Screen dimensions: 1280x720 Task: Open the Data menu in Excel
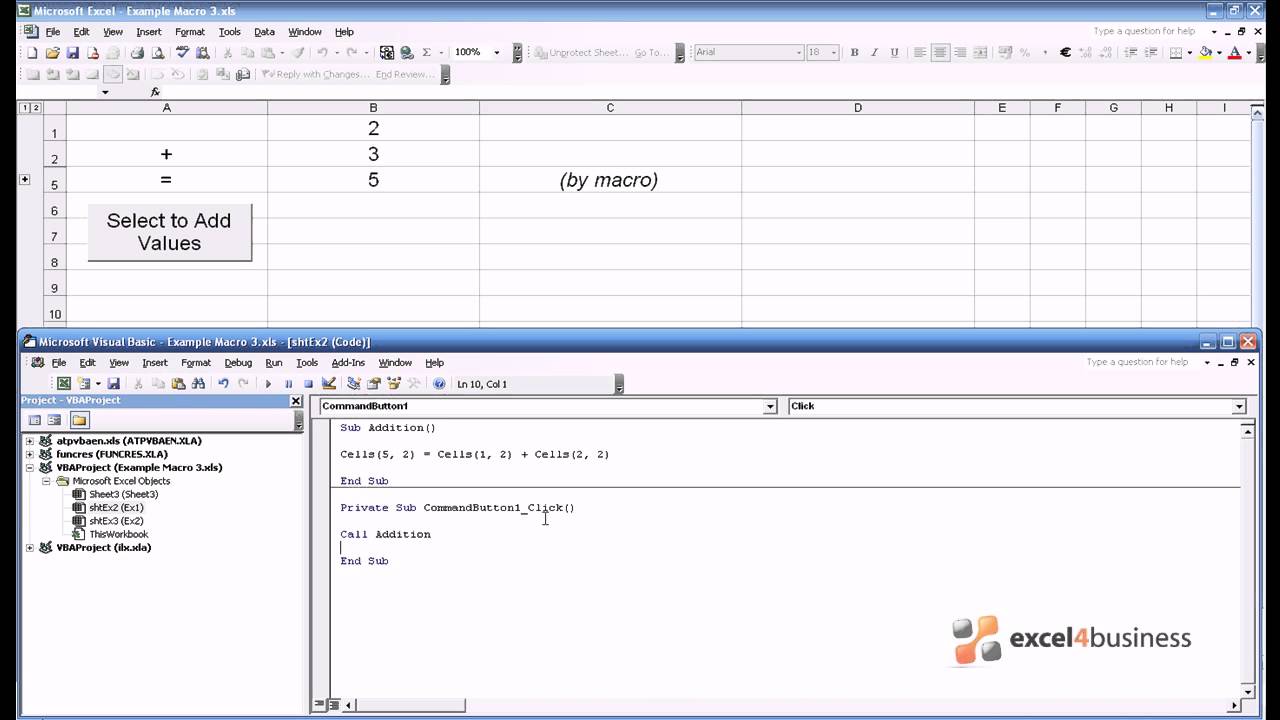(264, 32)
